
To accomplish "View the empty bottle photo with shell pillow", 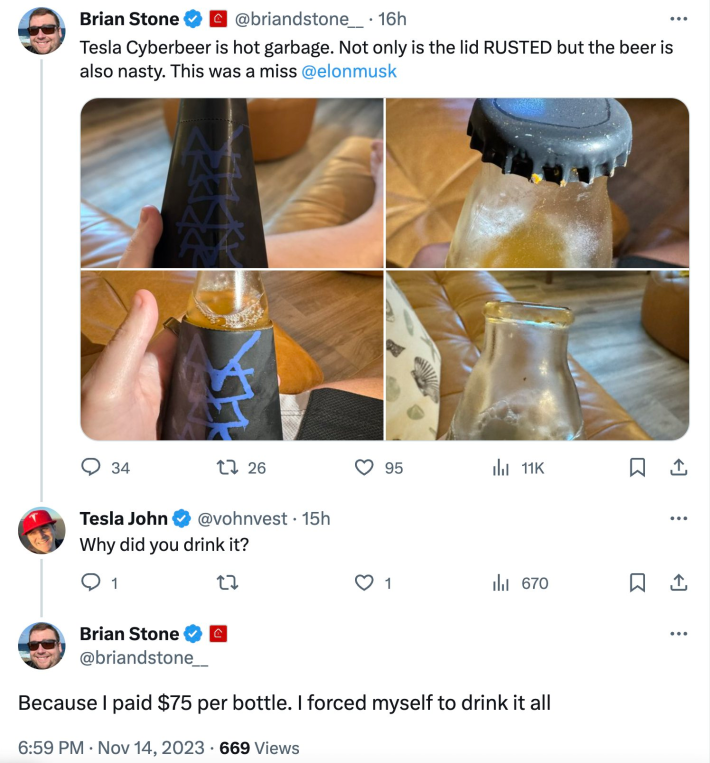I will pyautogui.click(x=537, y=355).
